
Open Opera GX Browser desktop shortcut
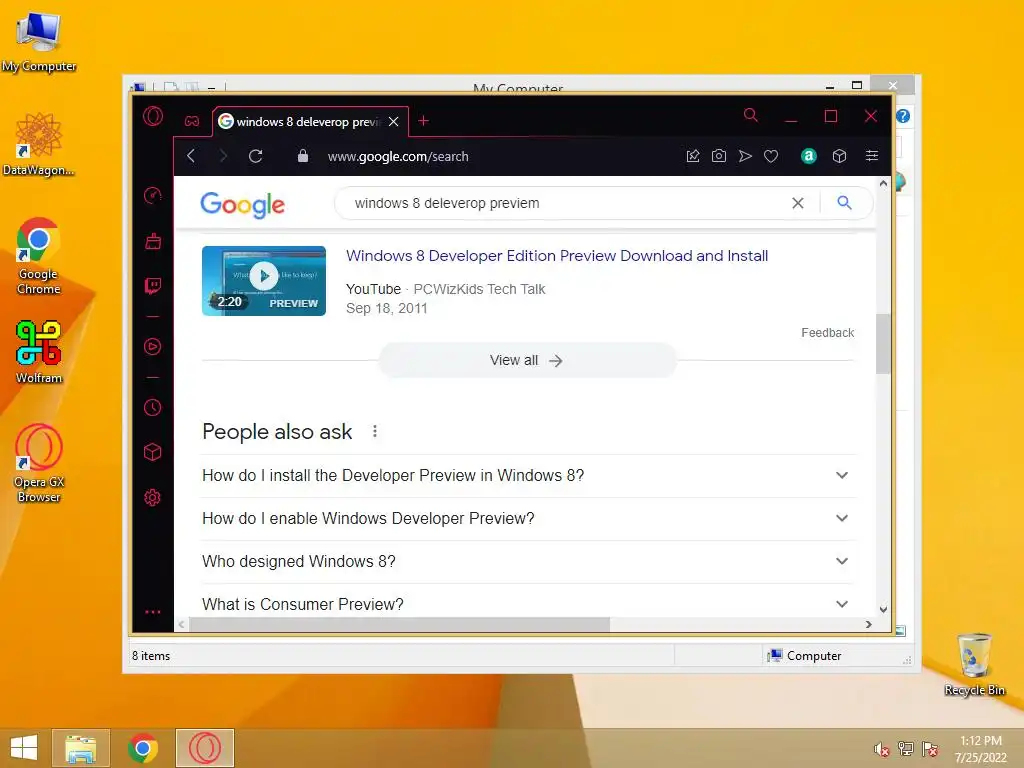click(39, 463)
